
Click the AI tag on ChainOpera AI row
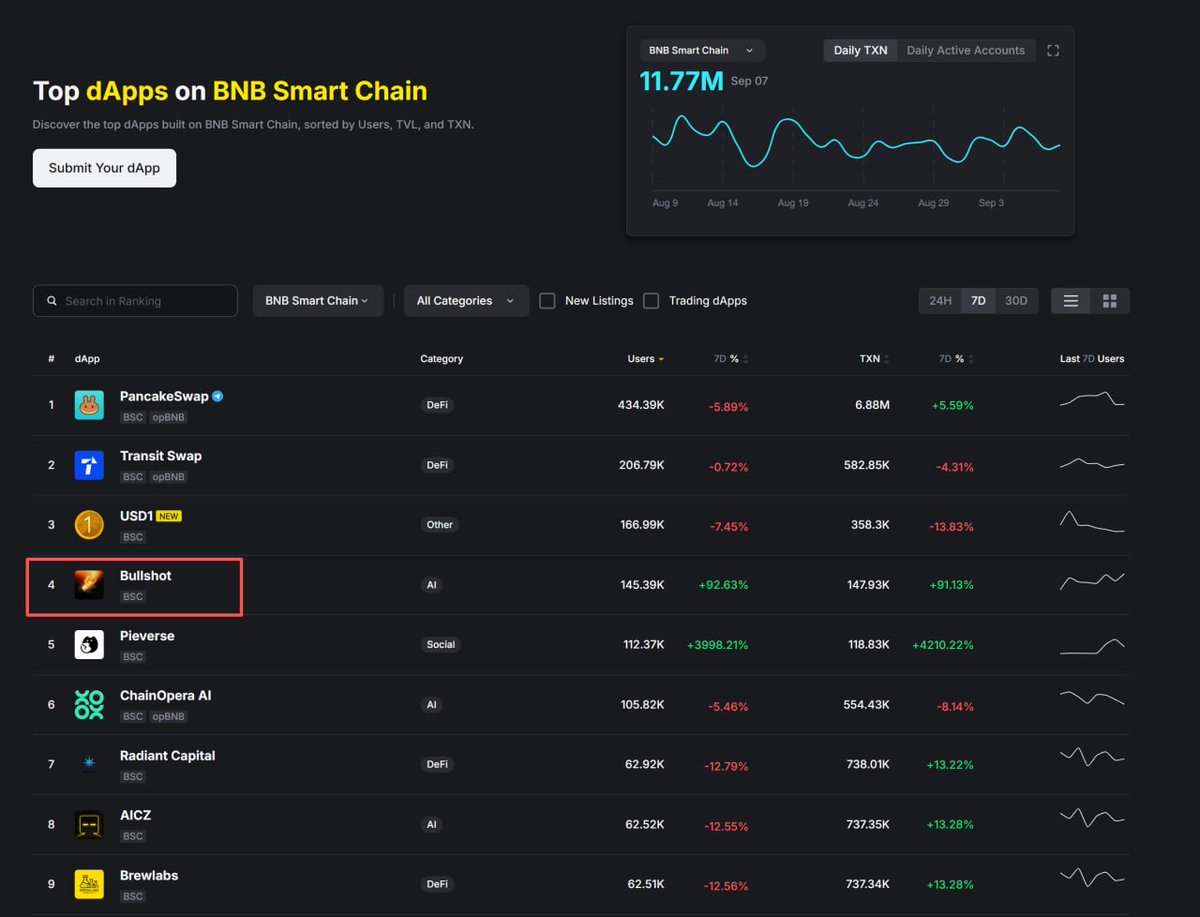pos(431,705)
